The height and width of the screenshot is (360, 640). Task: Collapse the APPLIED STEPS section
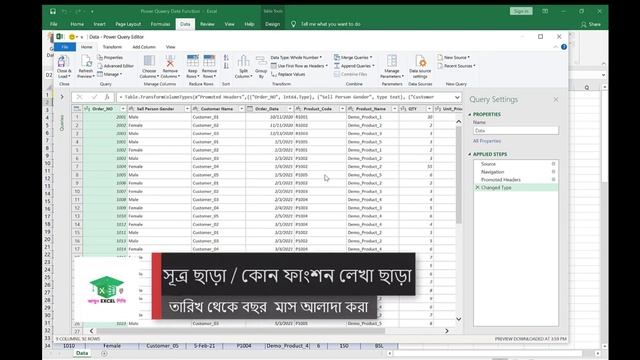(469, 154)
